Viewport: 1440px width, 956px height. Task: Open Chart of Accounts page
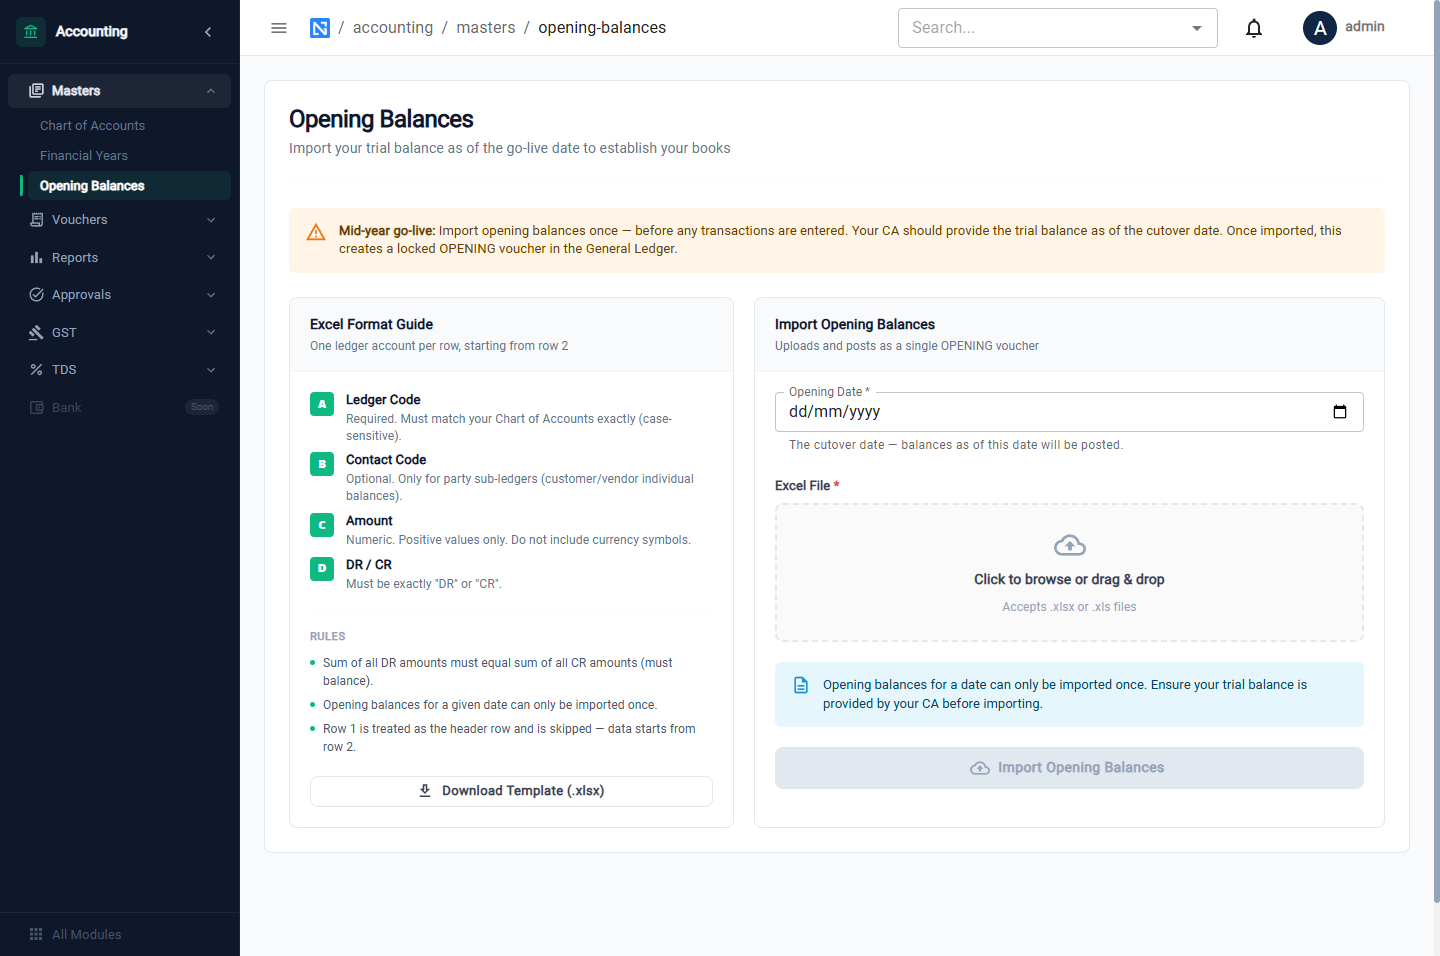[x=92, y=126]
